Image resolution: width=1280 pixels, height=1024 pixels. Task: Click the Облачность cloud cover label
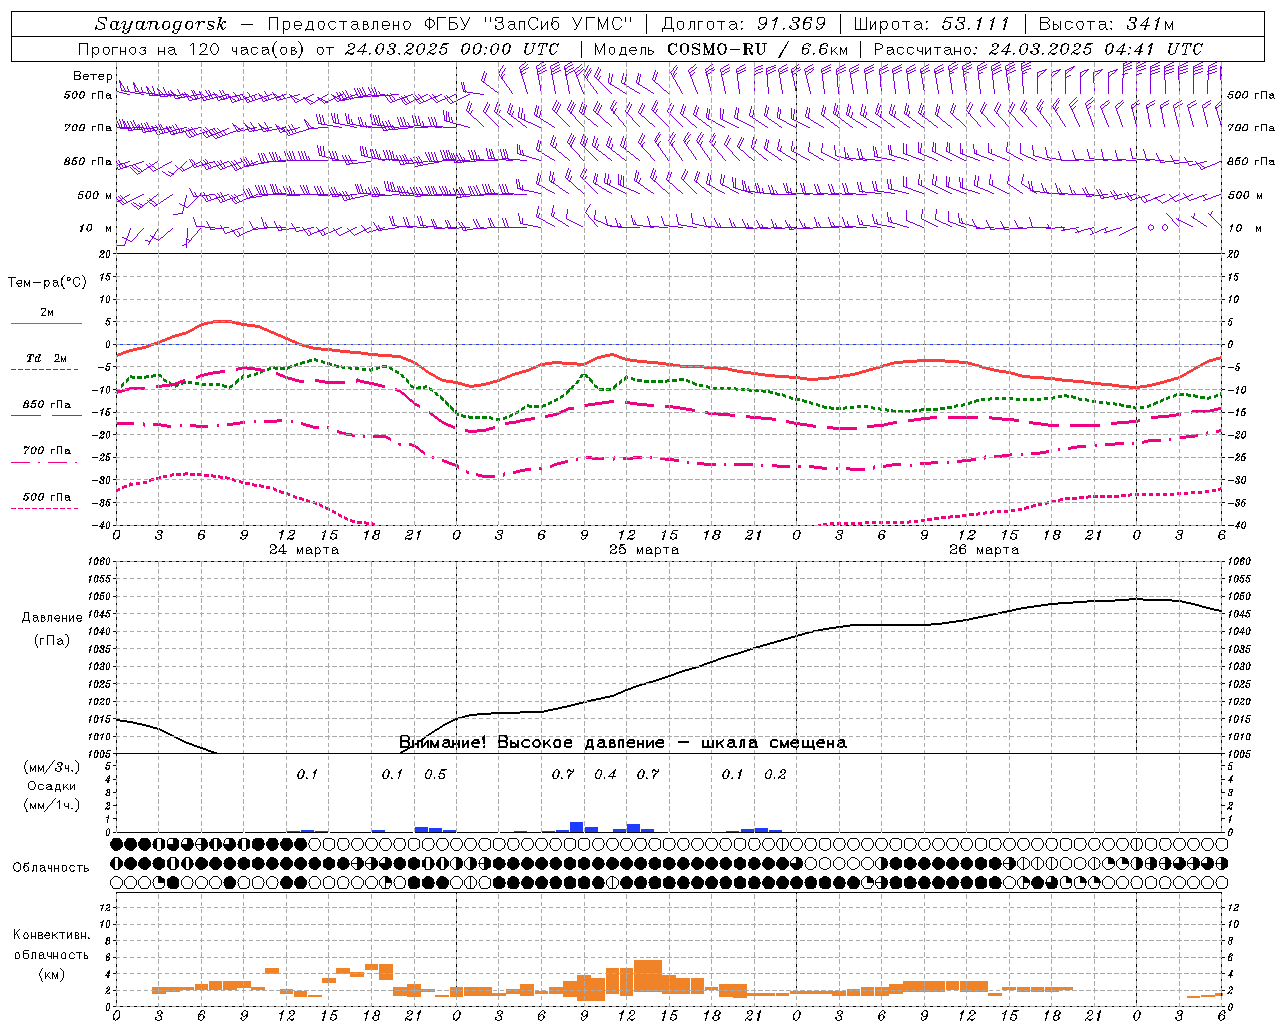tap(51, 868)
